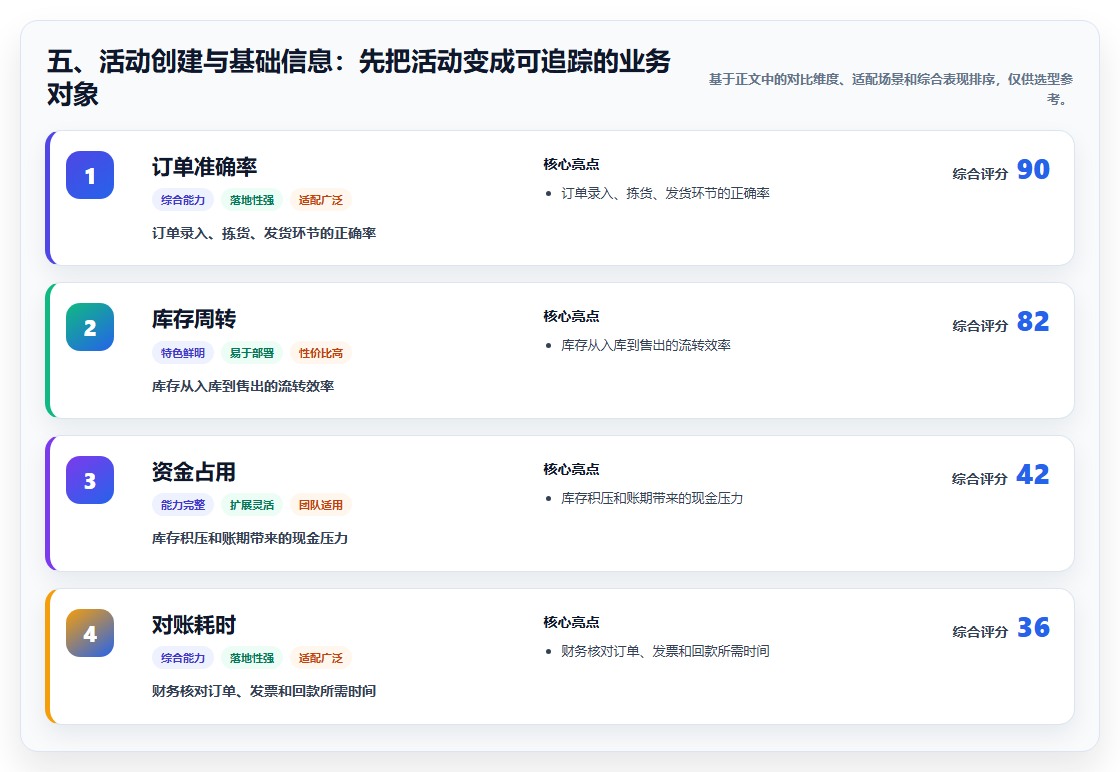This screenshot has height=772, width=1120.
Task: Click bullet 财务核对订单、发票和回款所需时间
Action: pyautogui.click(x=665, y=651)
